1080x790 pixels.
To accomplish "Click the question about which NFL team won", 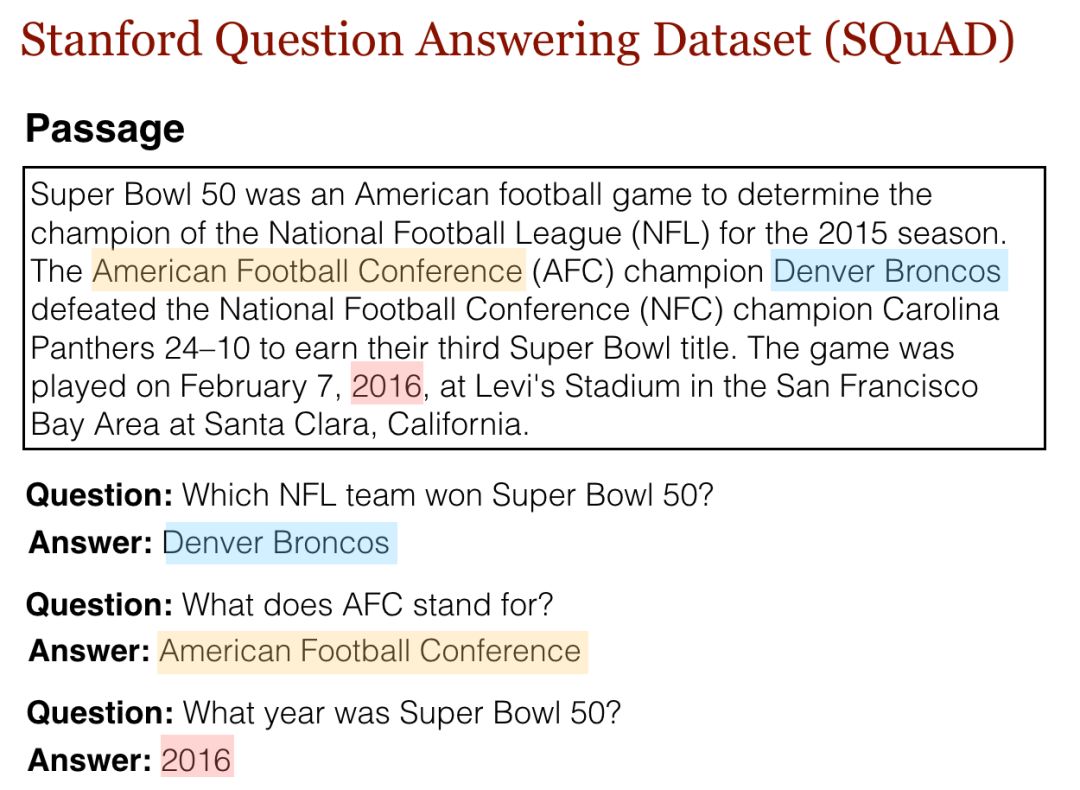I will pos(447,495).
